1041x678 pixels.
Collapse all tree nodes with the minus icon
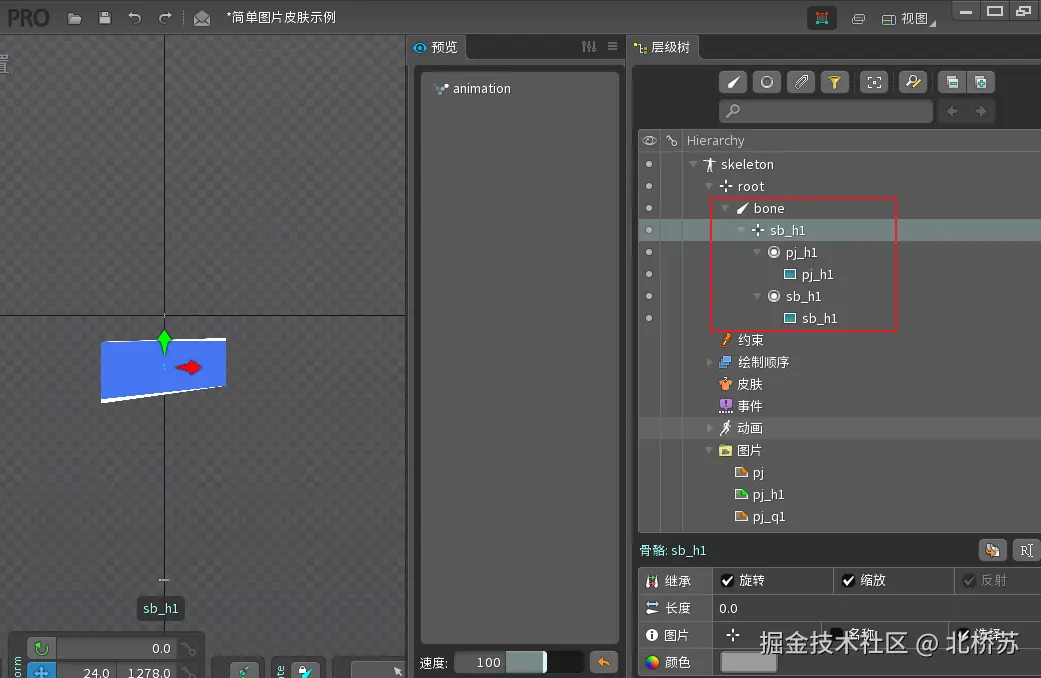(x=952, y=82)
